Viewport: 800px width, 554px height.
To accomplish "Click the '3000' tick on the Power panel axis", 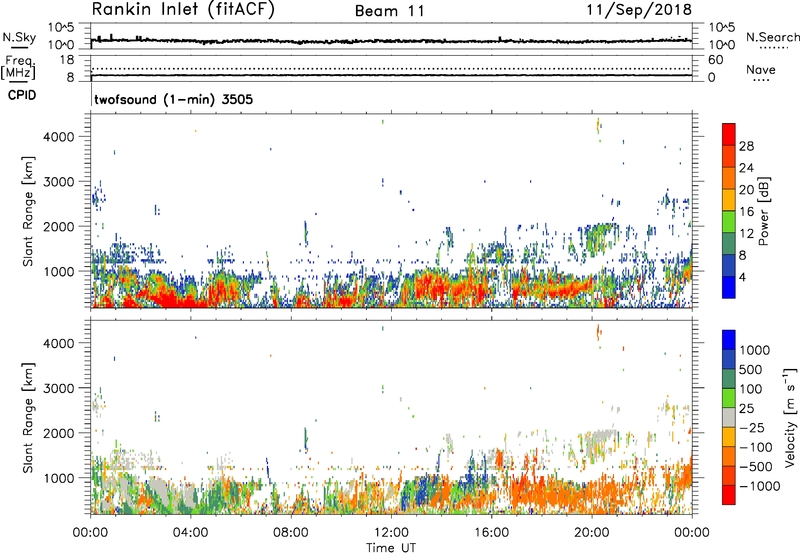I will 58,182.
